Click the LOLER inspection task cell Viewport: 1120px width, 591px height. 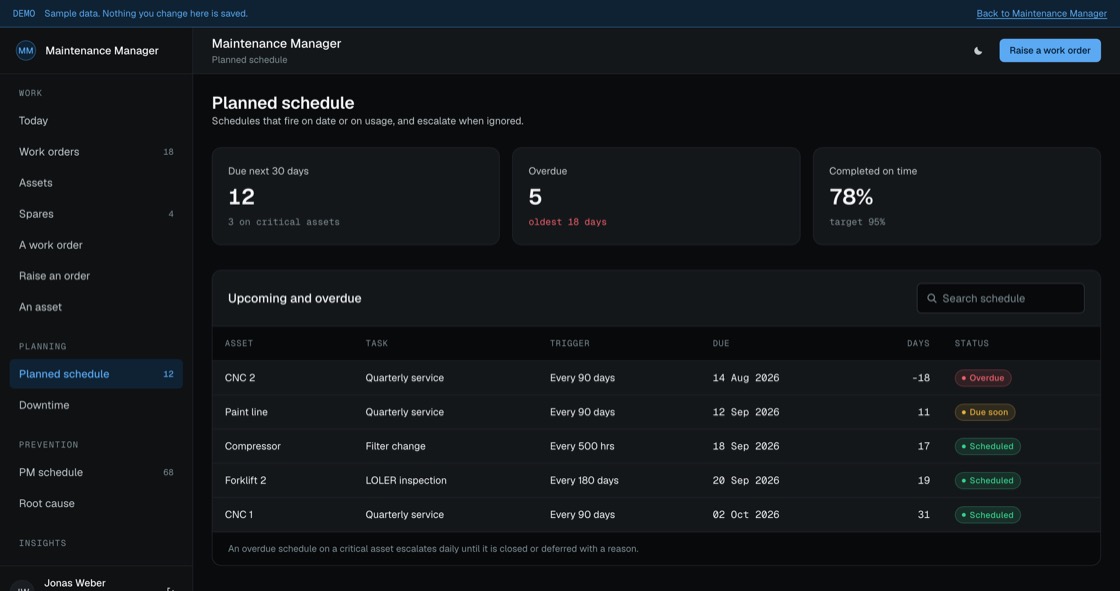(406, 481)
